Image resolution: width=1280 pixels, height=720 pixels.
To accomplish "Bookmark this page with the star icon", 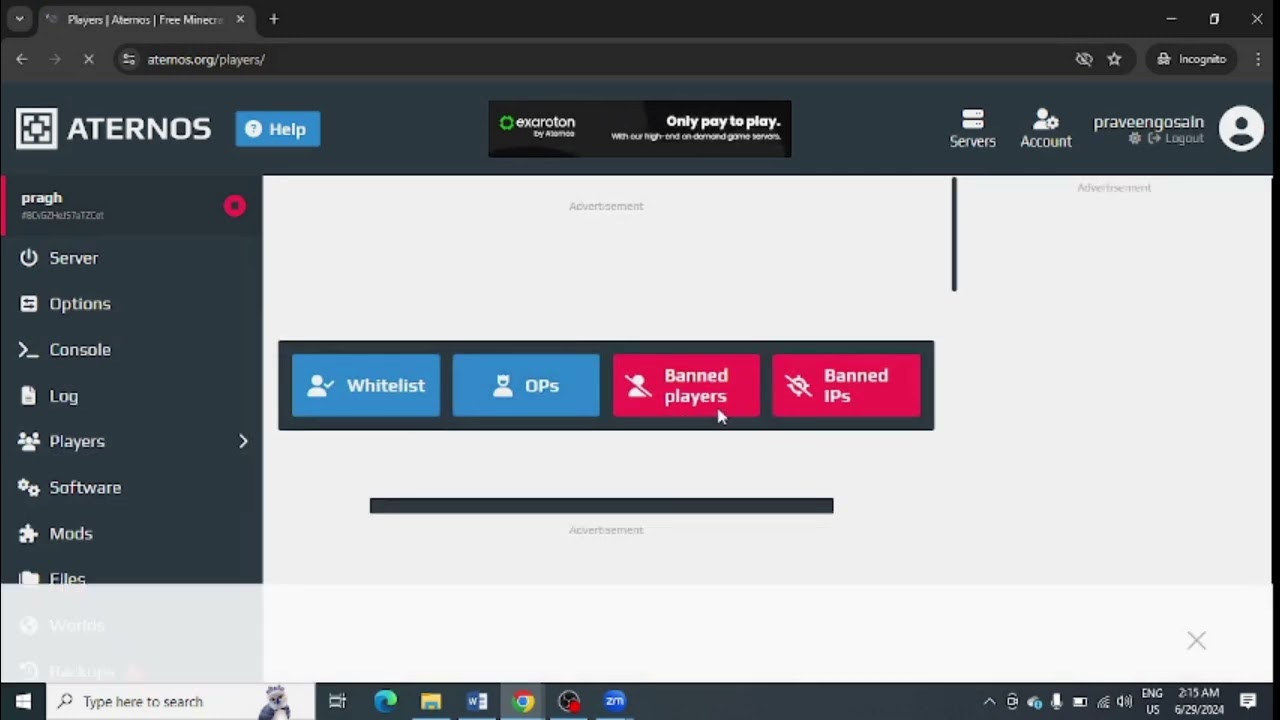I will 1114,59.
